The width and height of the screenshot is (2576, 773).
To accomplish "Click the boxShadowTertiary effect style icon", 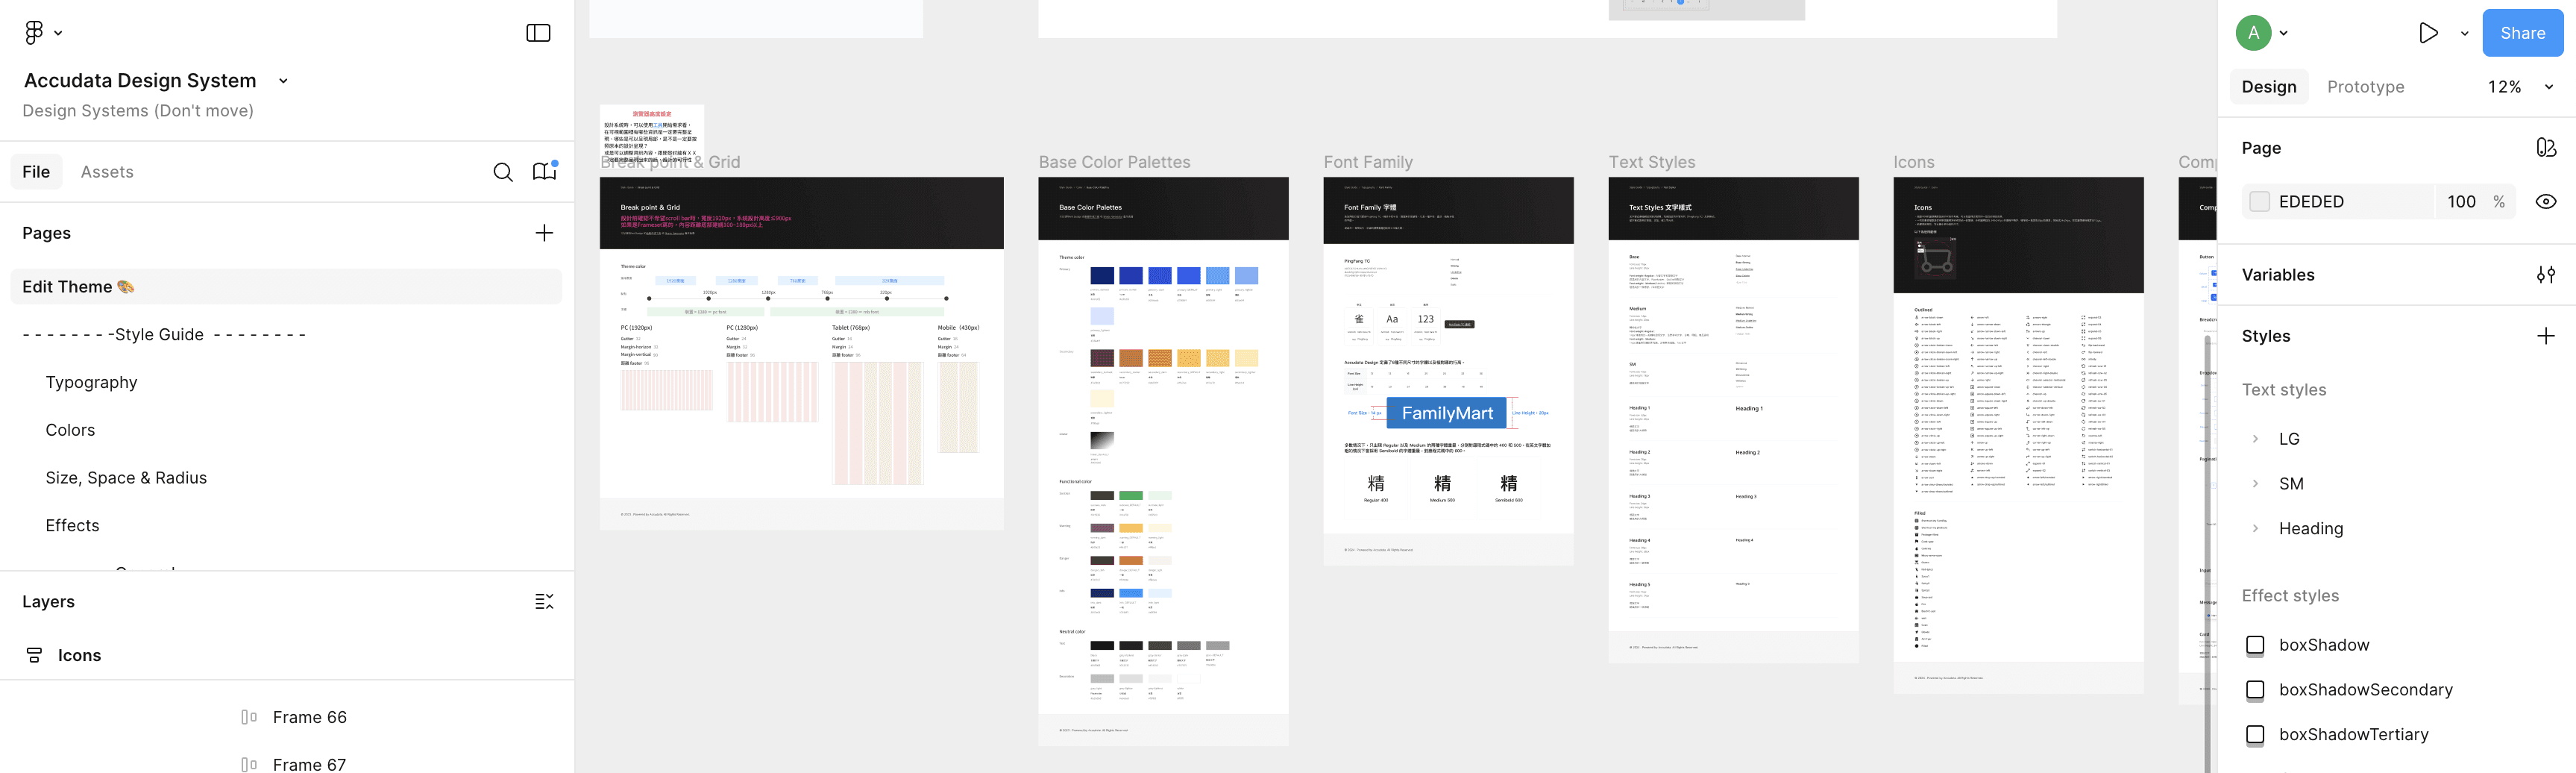I will click(2255, 735).
